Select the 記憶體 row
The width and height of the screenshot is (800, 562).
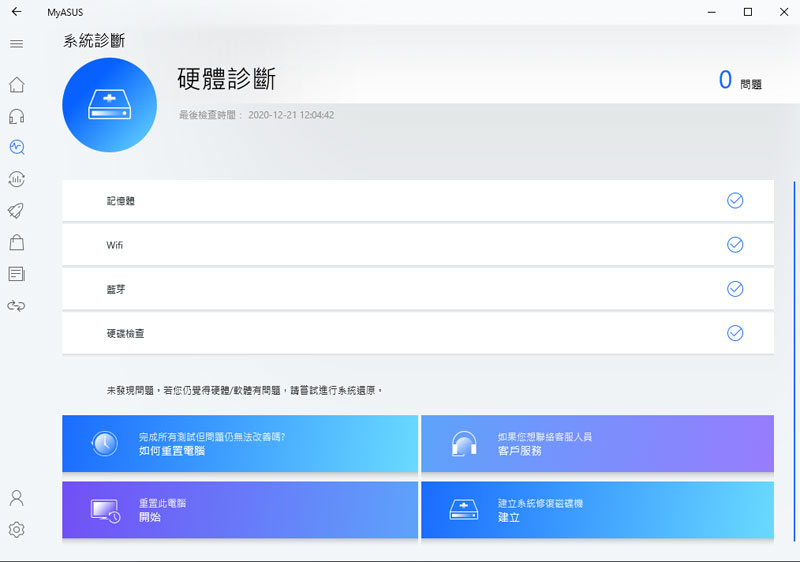418,200
